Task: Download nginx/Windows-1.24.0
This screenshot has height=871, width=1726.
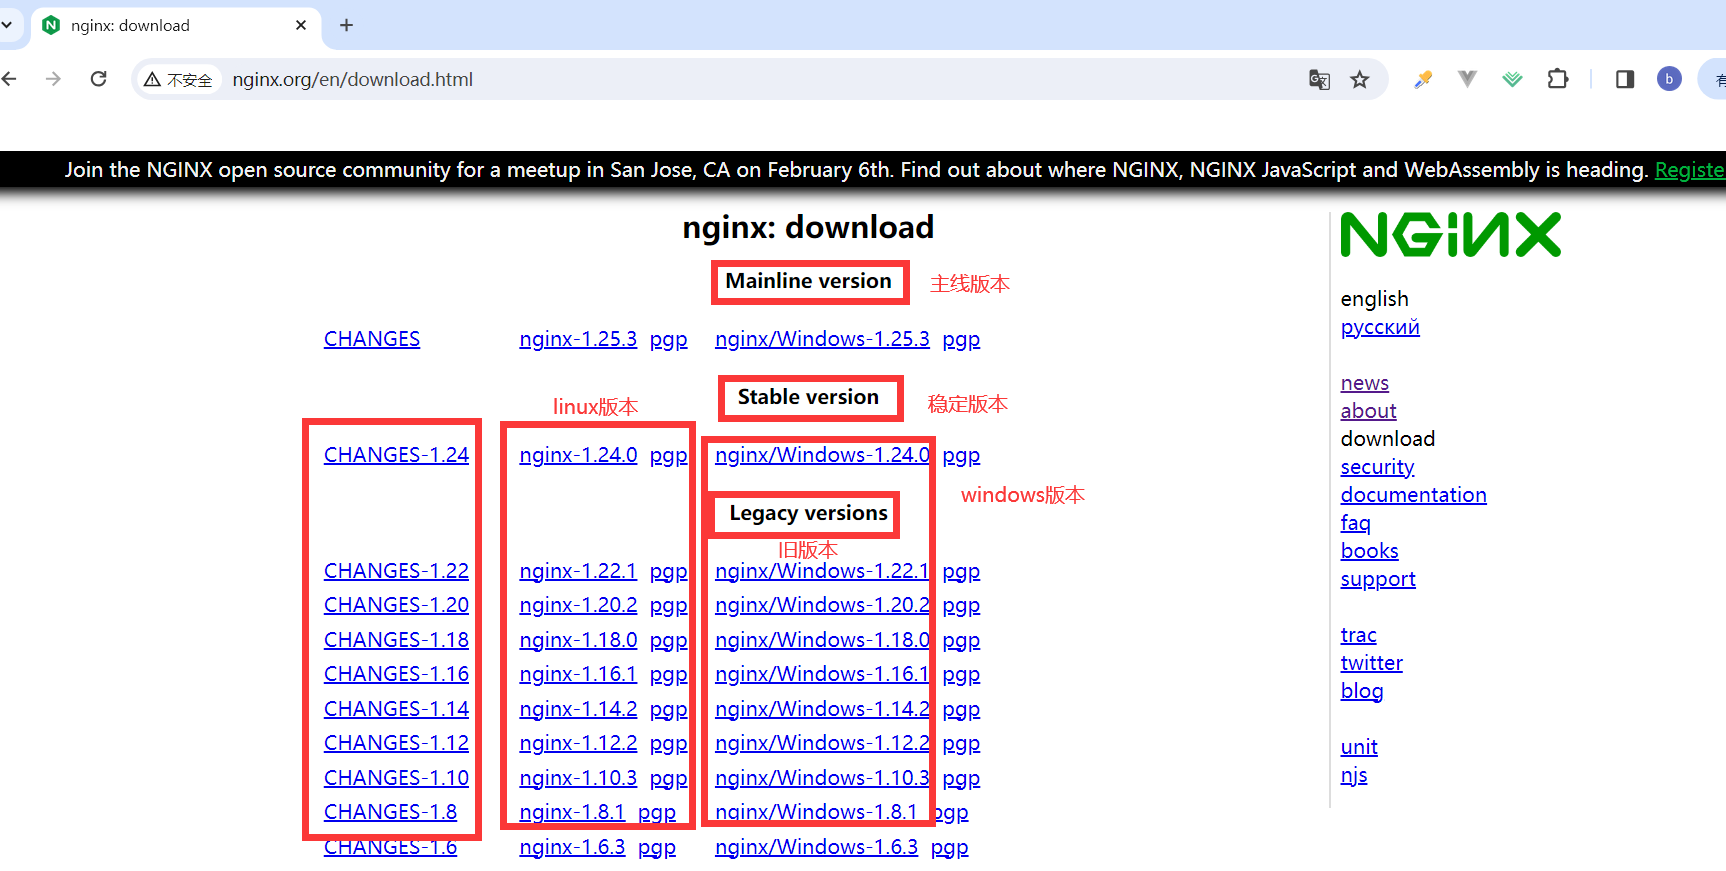Action: click(x=822, y=455)
